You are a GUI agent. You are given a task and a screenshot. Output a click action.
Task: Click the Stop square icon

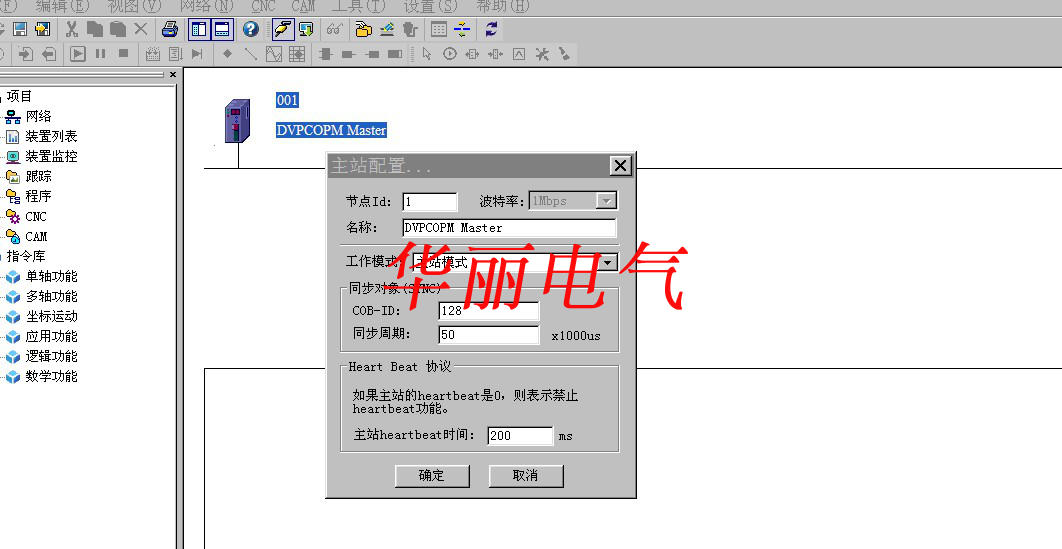123,53
